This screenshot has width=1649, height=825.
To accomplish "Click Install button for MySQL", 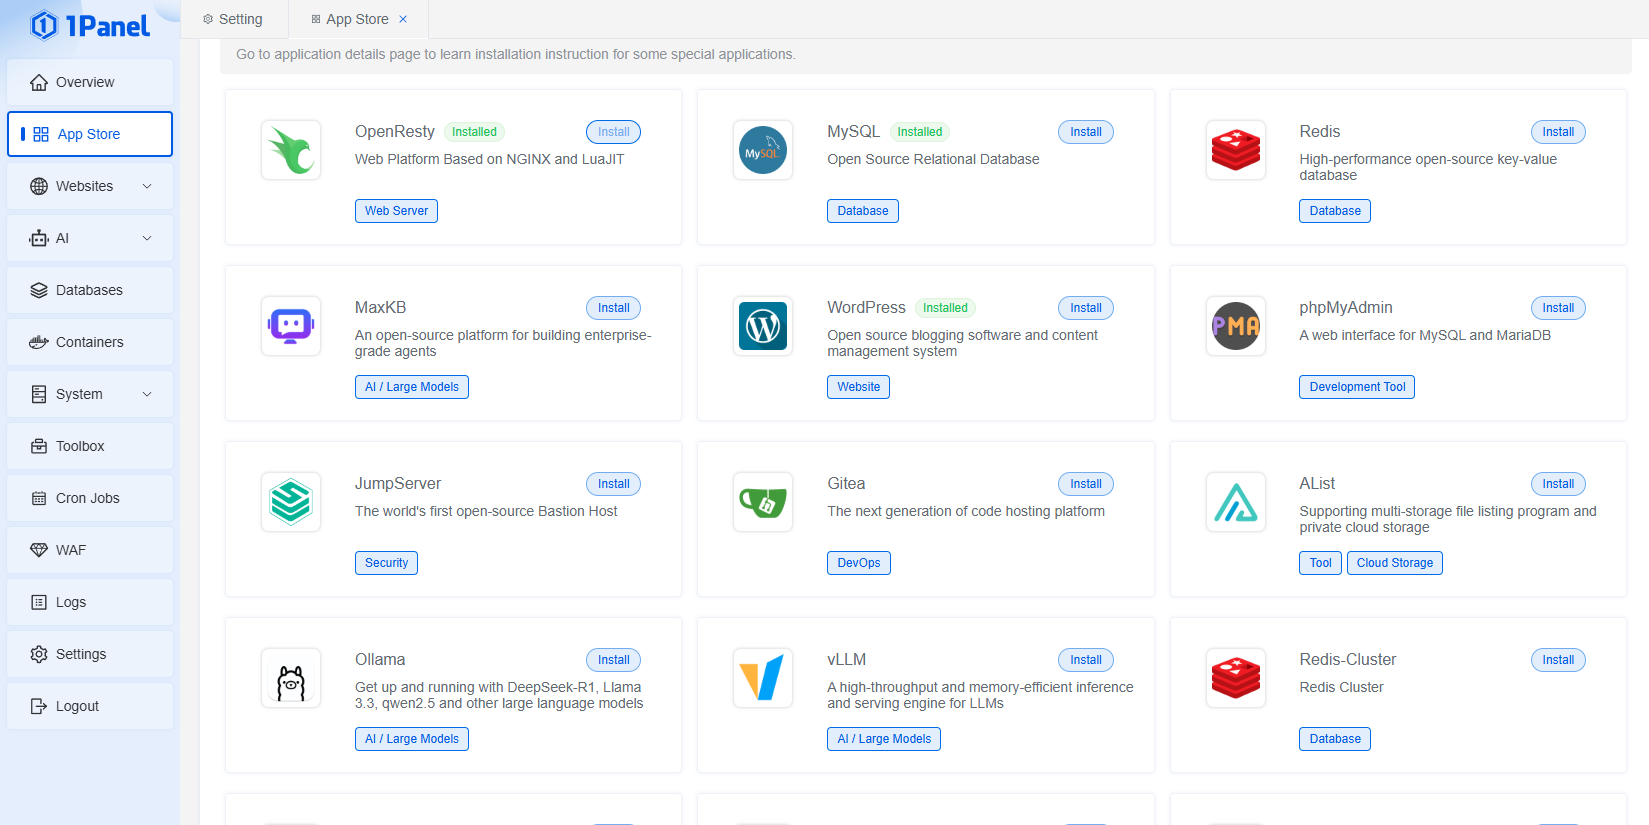I will coord(1086,132).
